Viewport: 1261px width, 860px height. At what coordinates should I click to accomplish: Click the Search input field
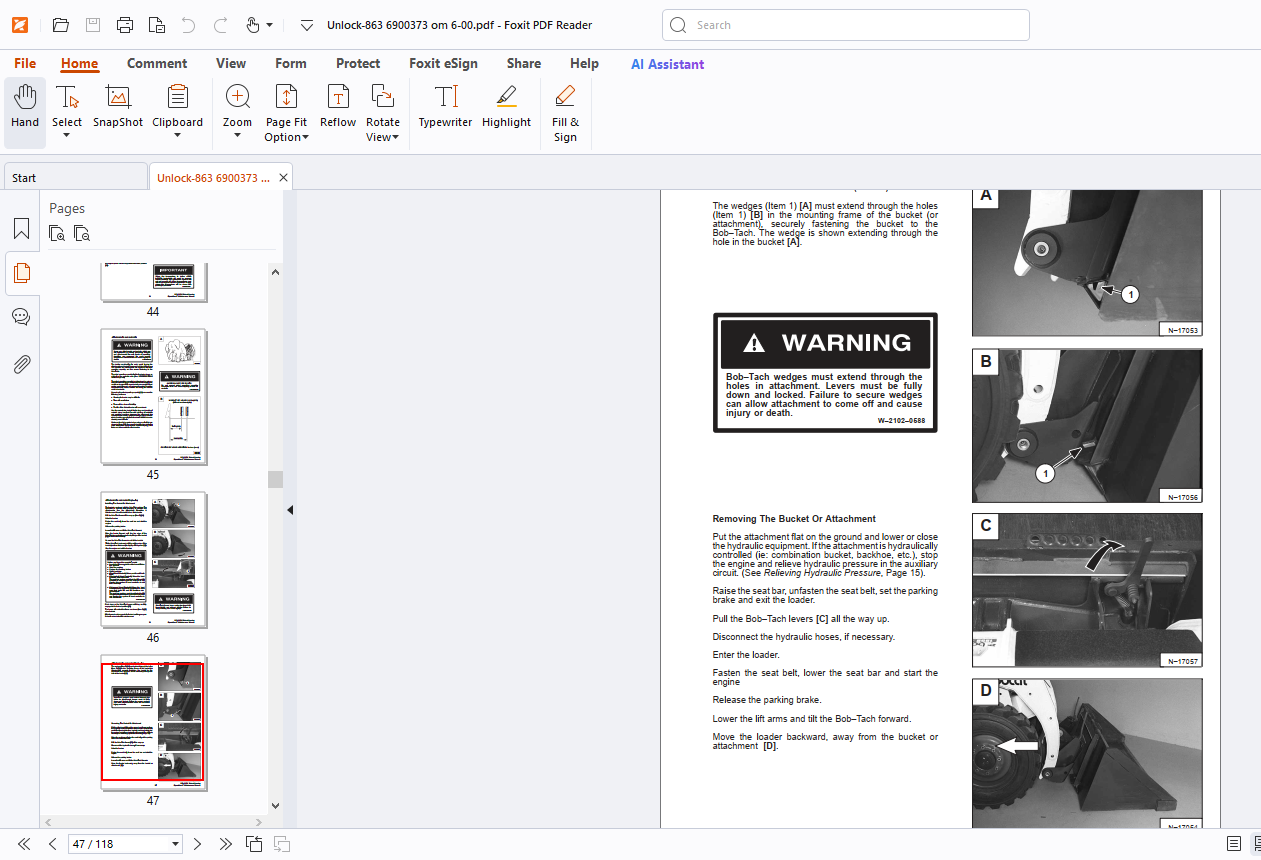pos(846,25)
